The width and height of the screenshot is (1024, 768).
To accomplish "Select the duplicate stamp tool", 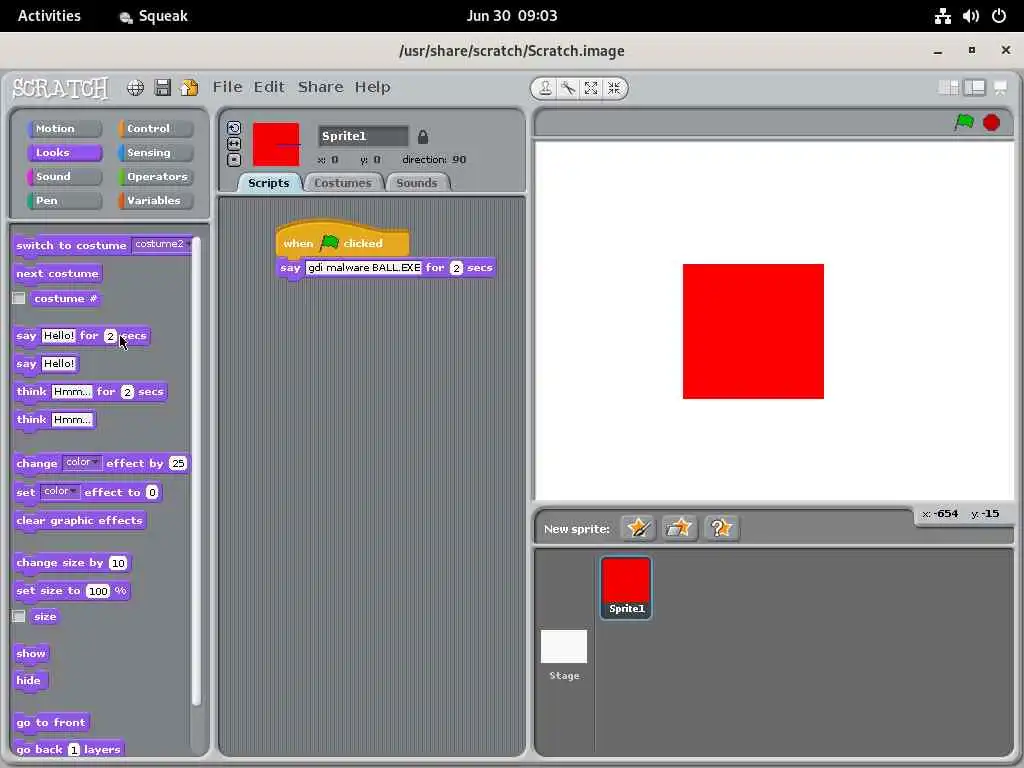I will point(545,88).
